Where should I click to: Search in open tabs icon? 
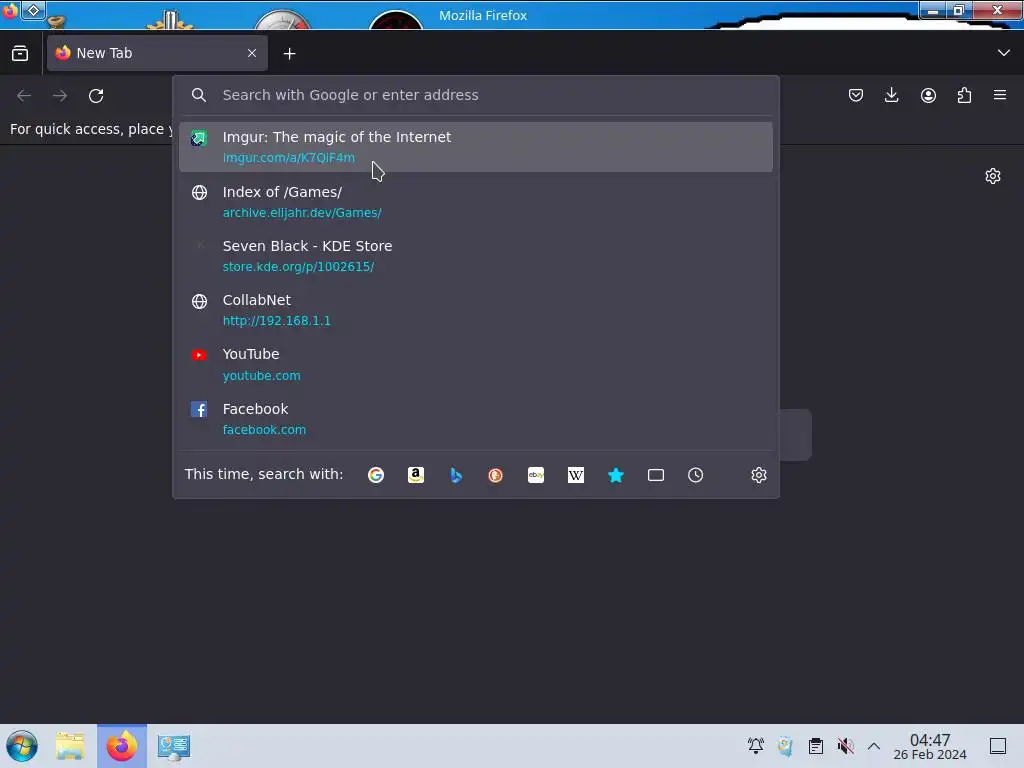click(656, 475)
